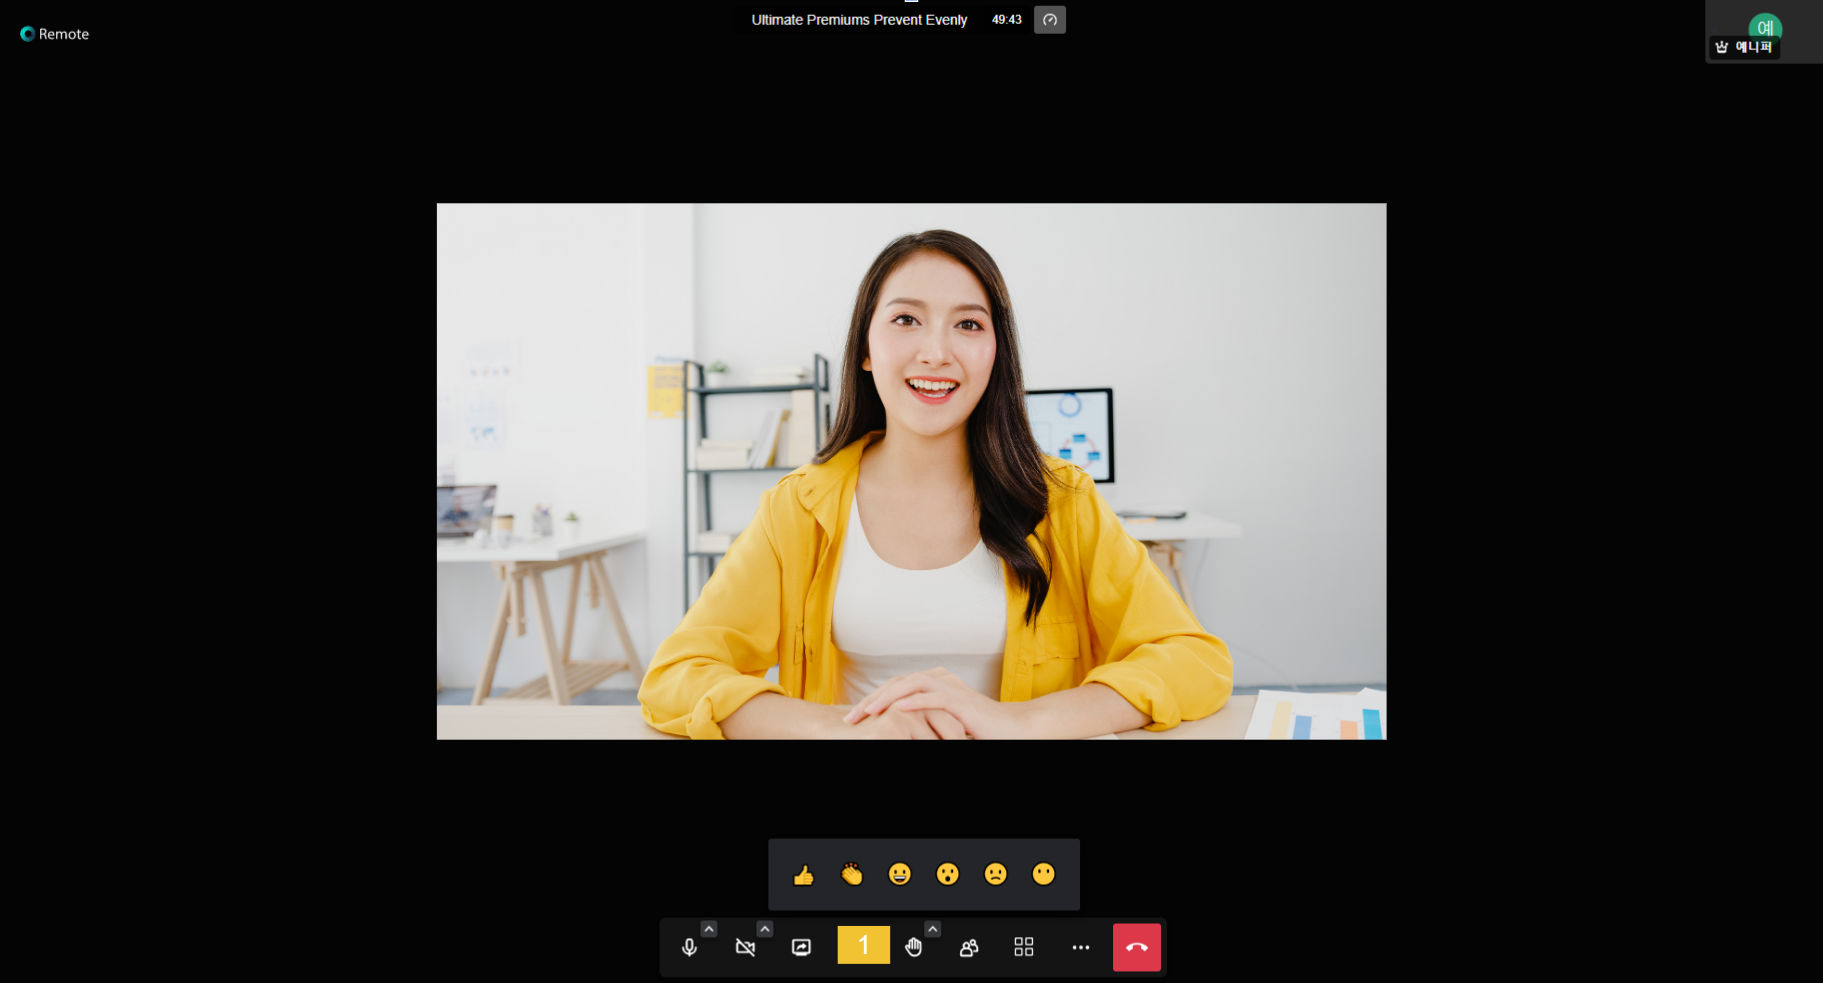Open the yellow numbered 1 button

coord(864,945)
